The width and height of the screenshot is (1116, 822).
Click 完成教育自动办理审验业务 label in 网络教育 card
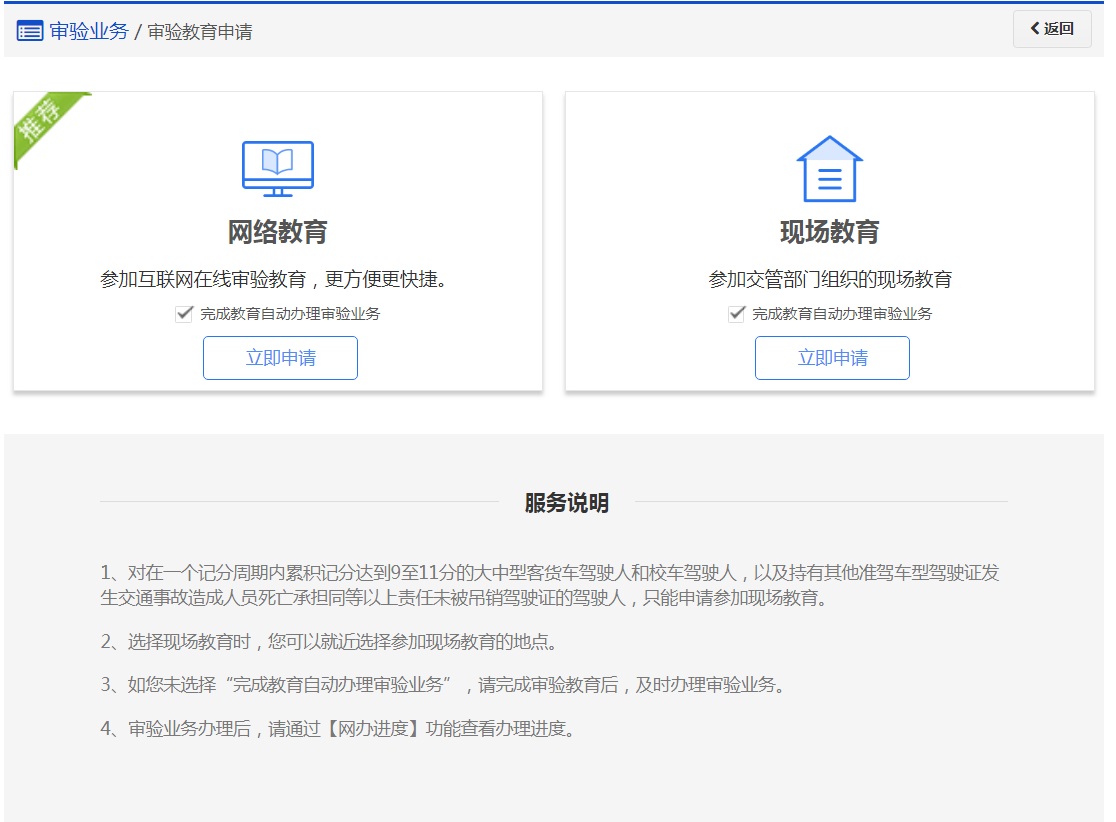click(290, 314)
